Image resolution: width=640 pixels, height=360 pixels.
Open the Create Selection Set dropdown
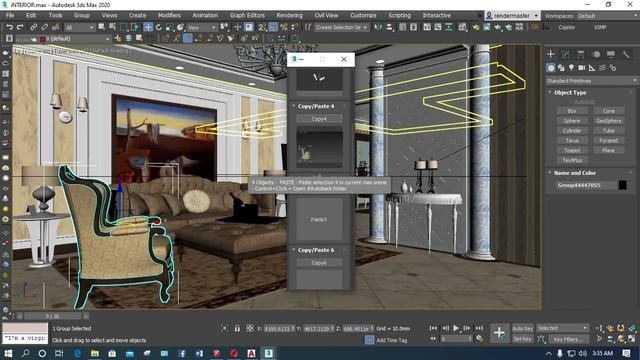341,27
